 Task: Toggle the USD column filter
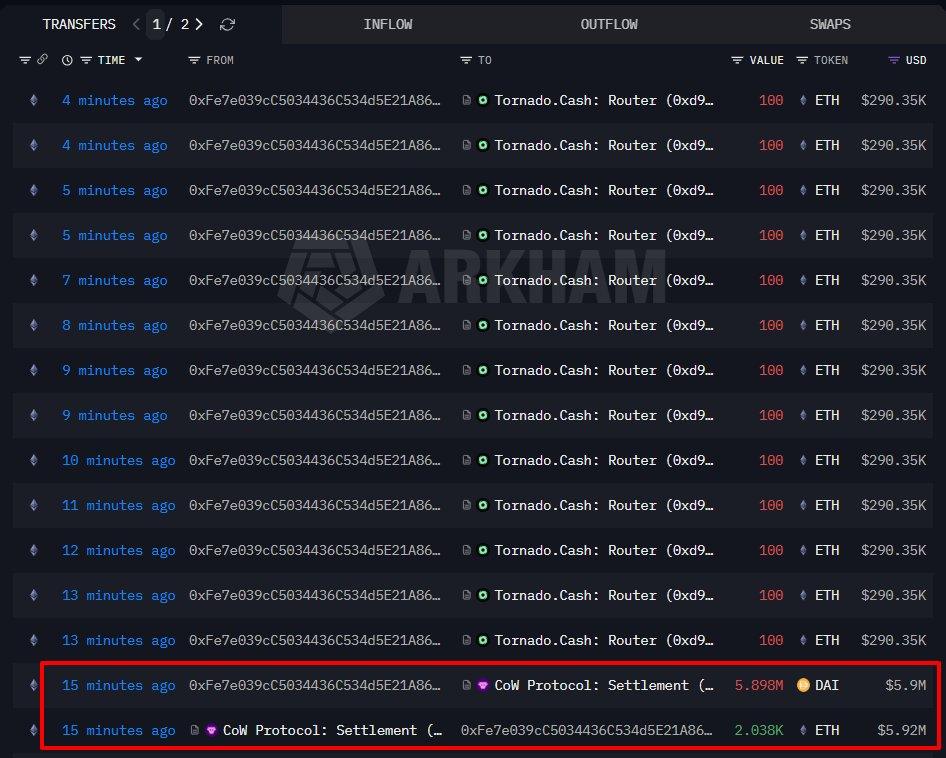click(894, 60)
